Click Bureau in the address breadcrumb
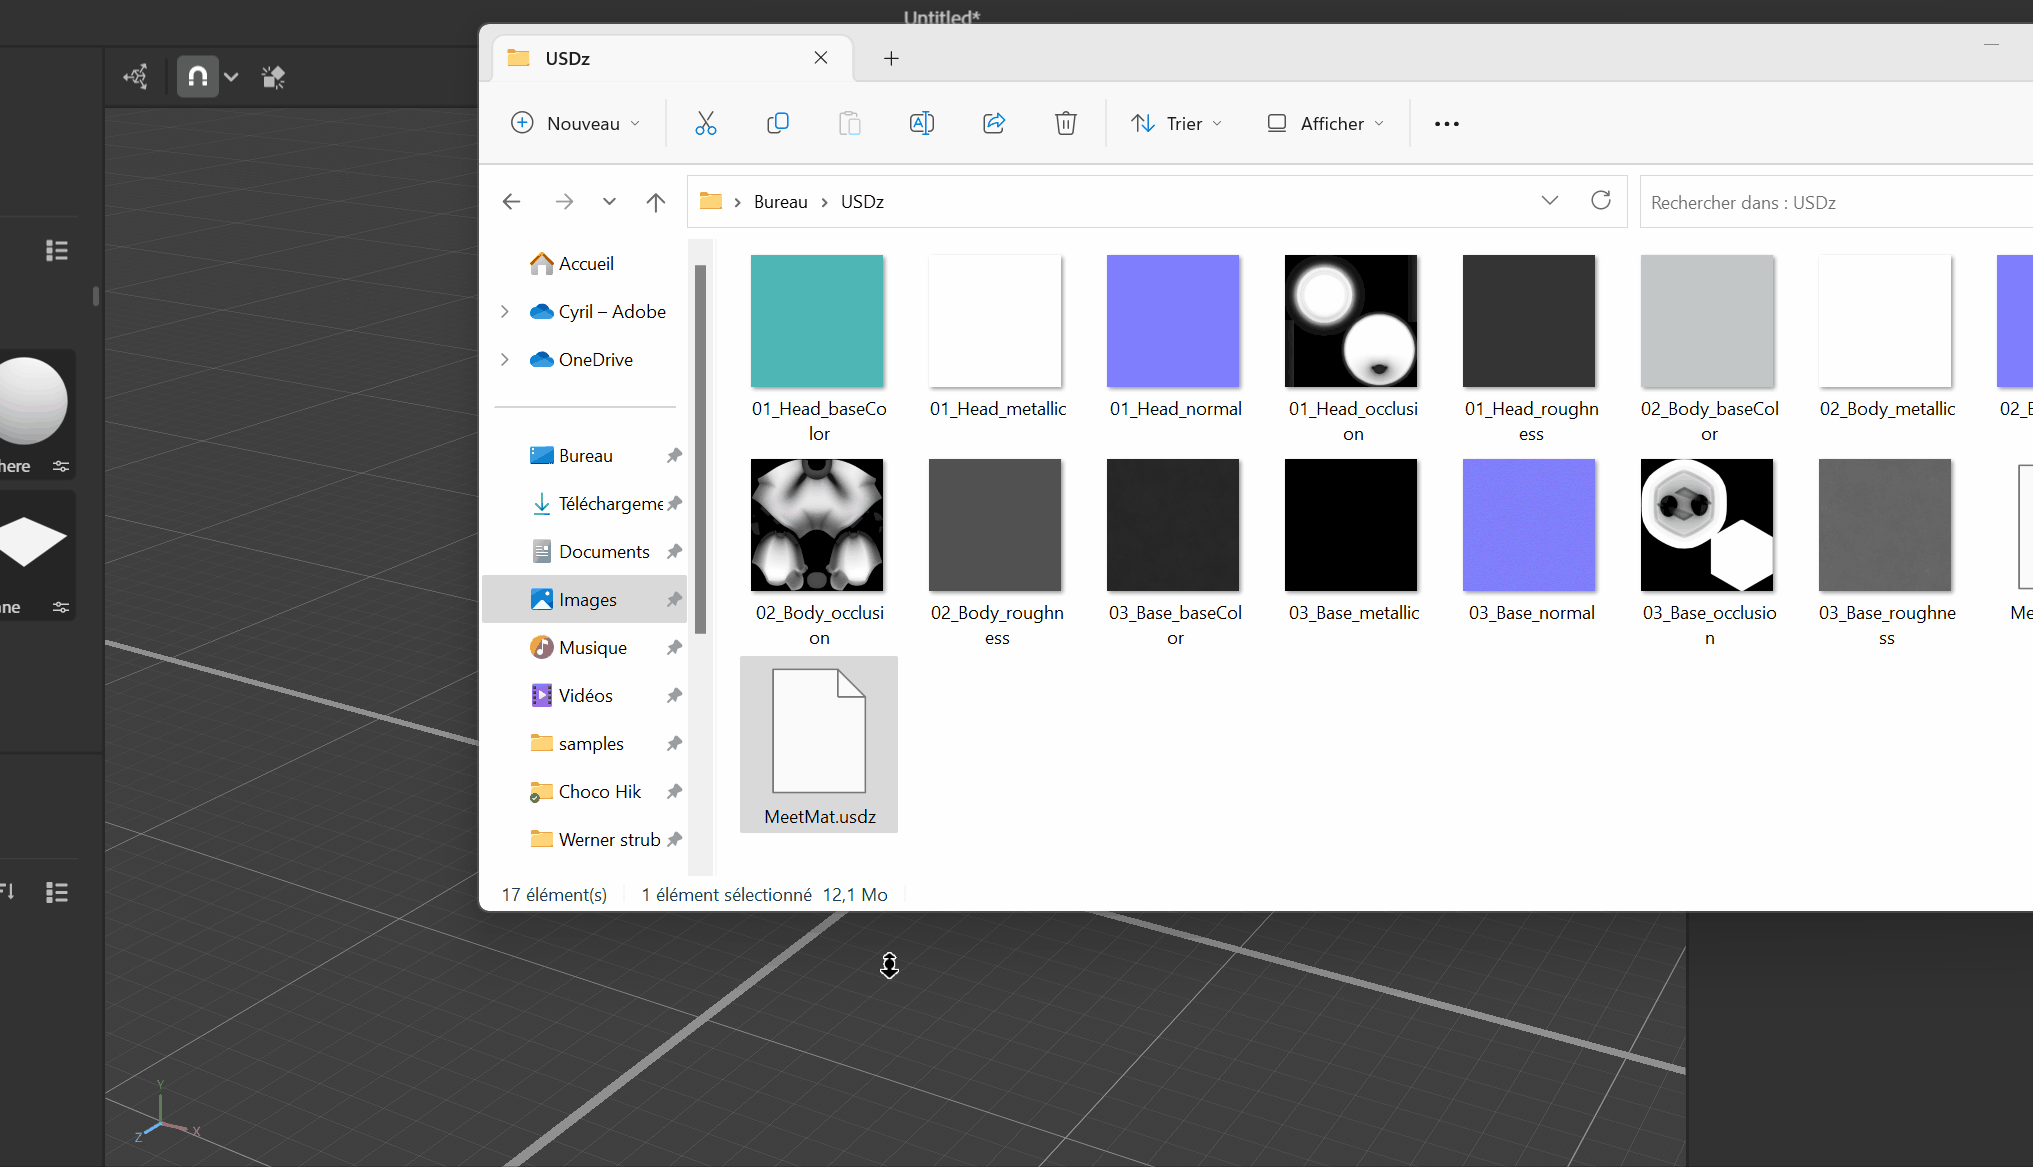Screen dimensions: 2033x1167 780,202
